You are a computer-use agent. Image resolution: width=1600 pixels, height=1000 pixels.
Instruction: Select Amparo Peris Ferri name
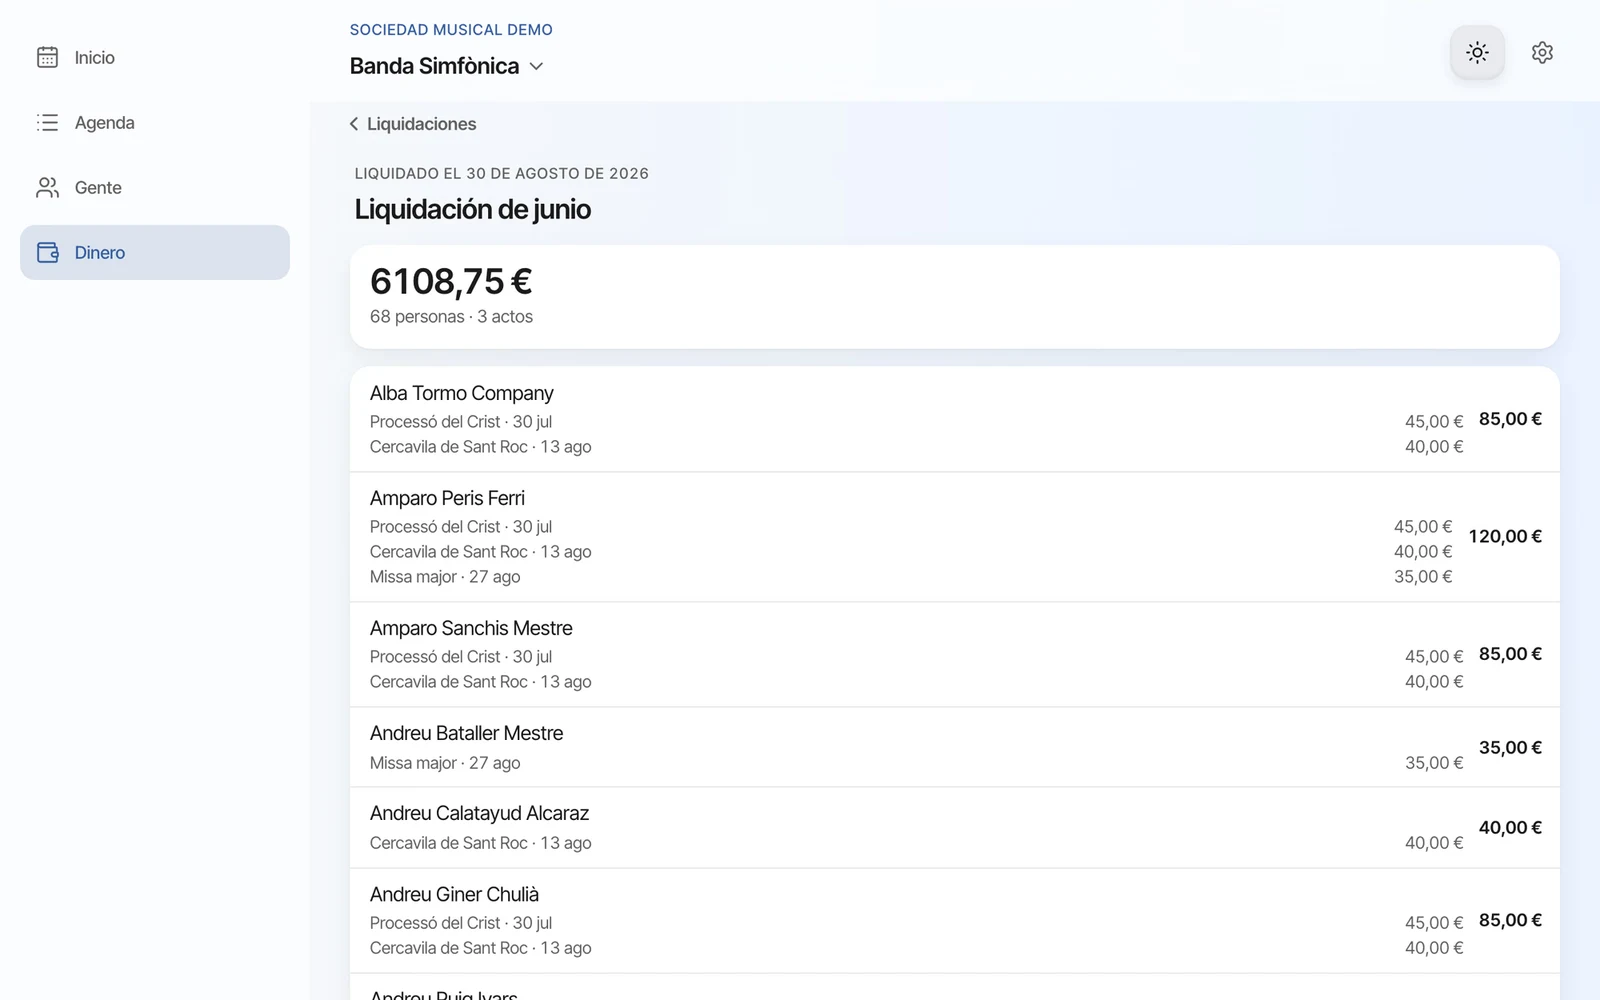(x=447, y=498)
